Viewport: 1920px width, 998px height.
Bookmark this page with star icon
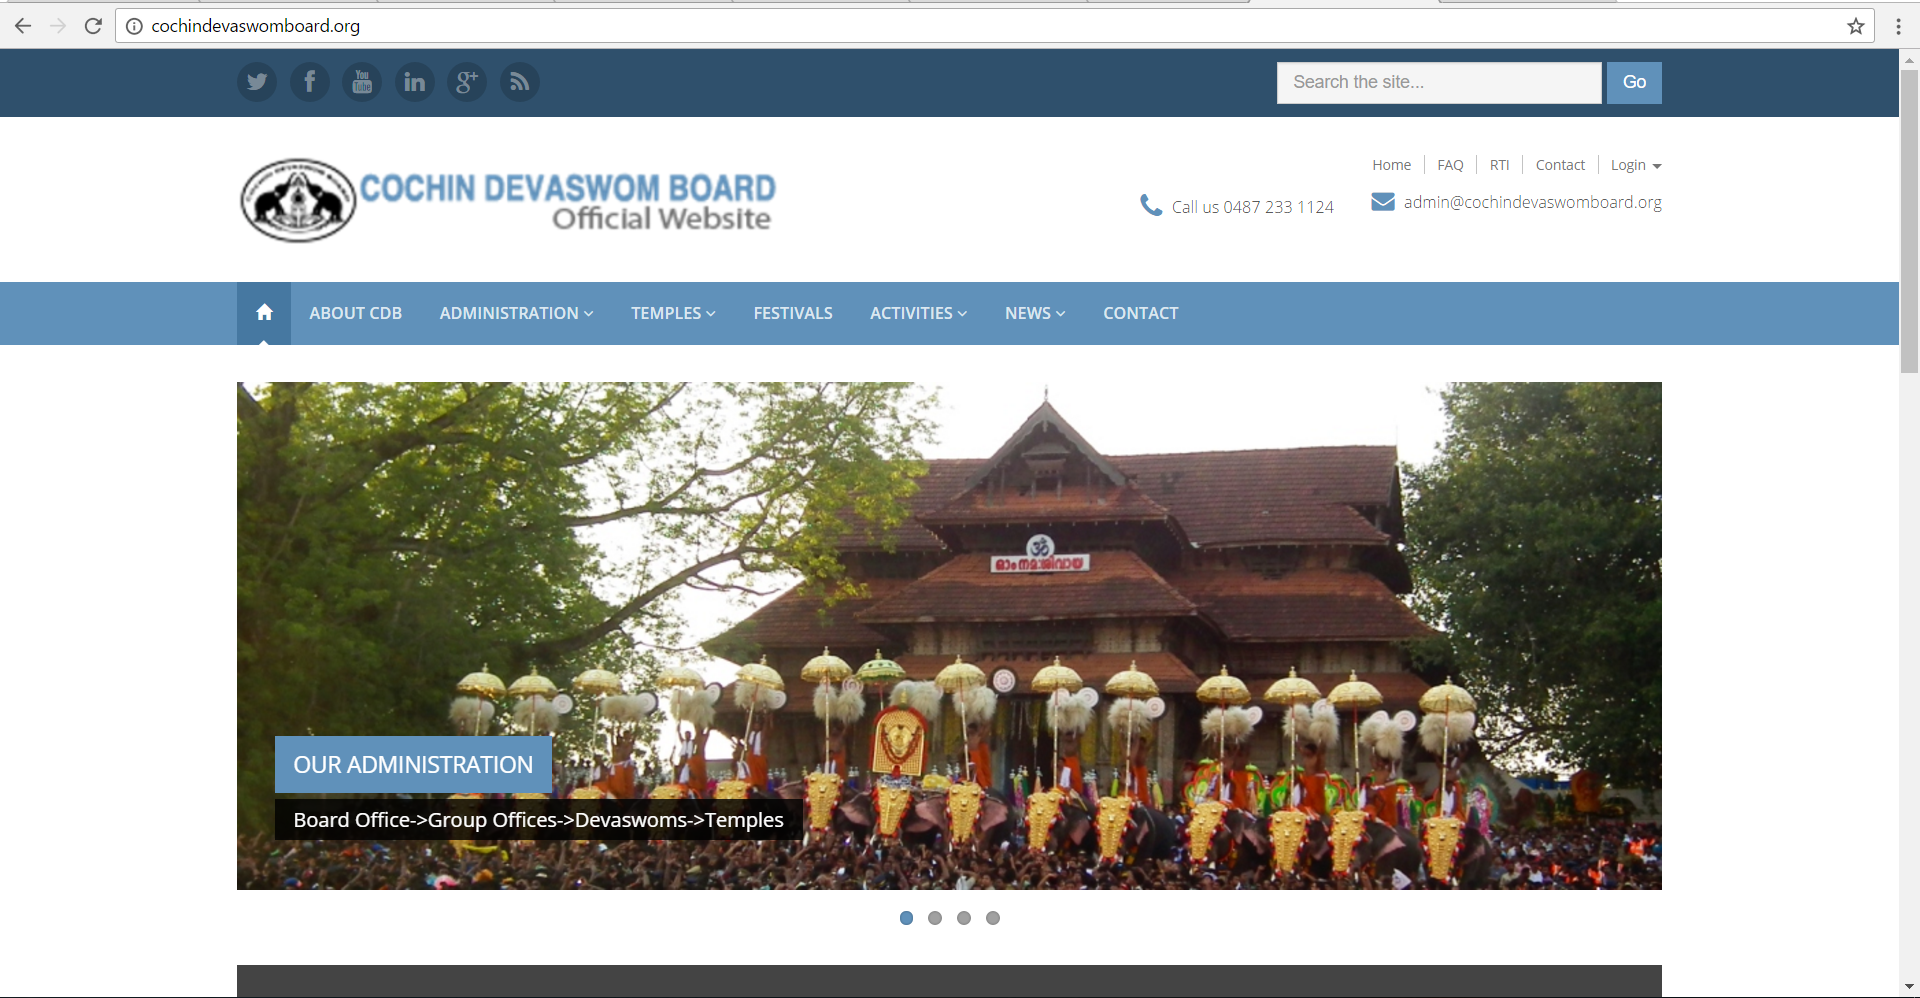(1856, 26)
